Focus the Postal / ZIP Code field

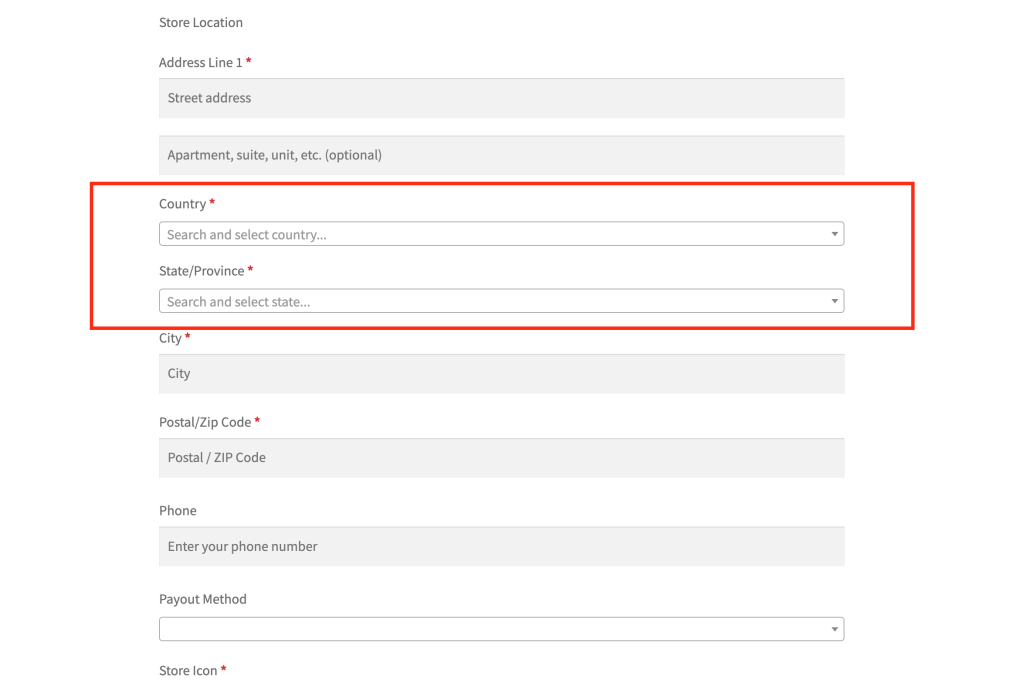pos(500,457)
